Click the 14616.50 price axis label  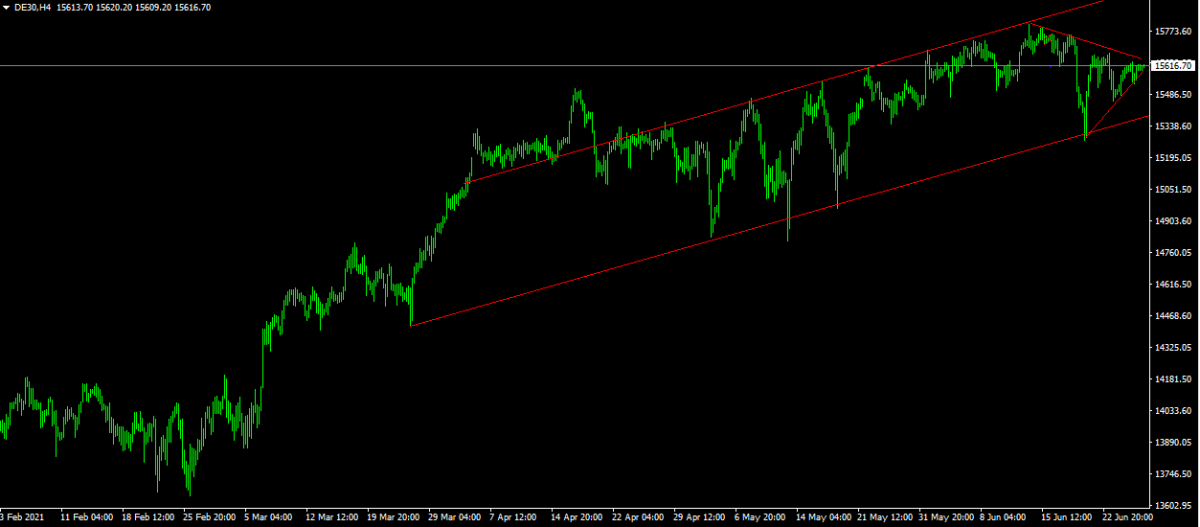tap(1173, 285)
